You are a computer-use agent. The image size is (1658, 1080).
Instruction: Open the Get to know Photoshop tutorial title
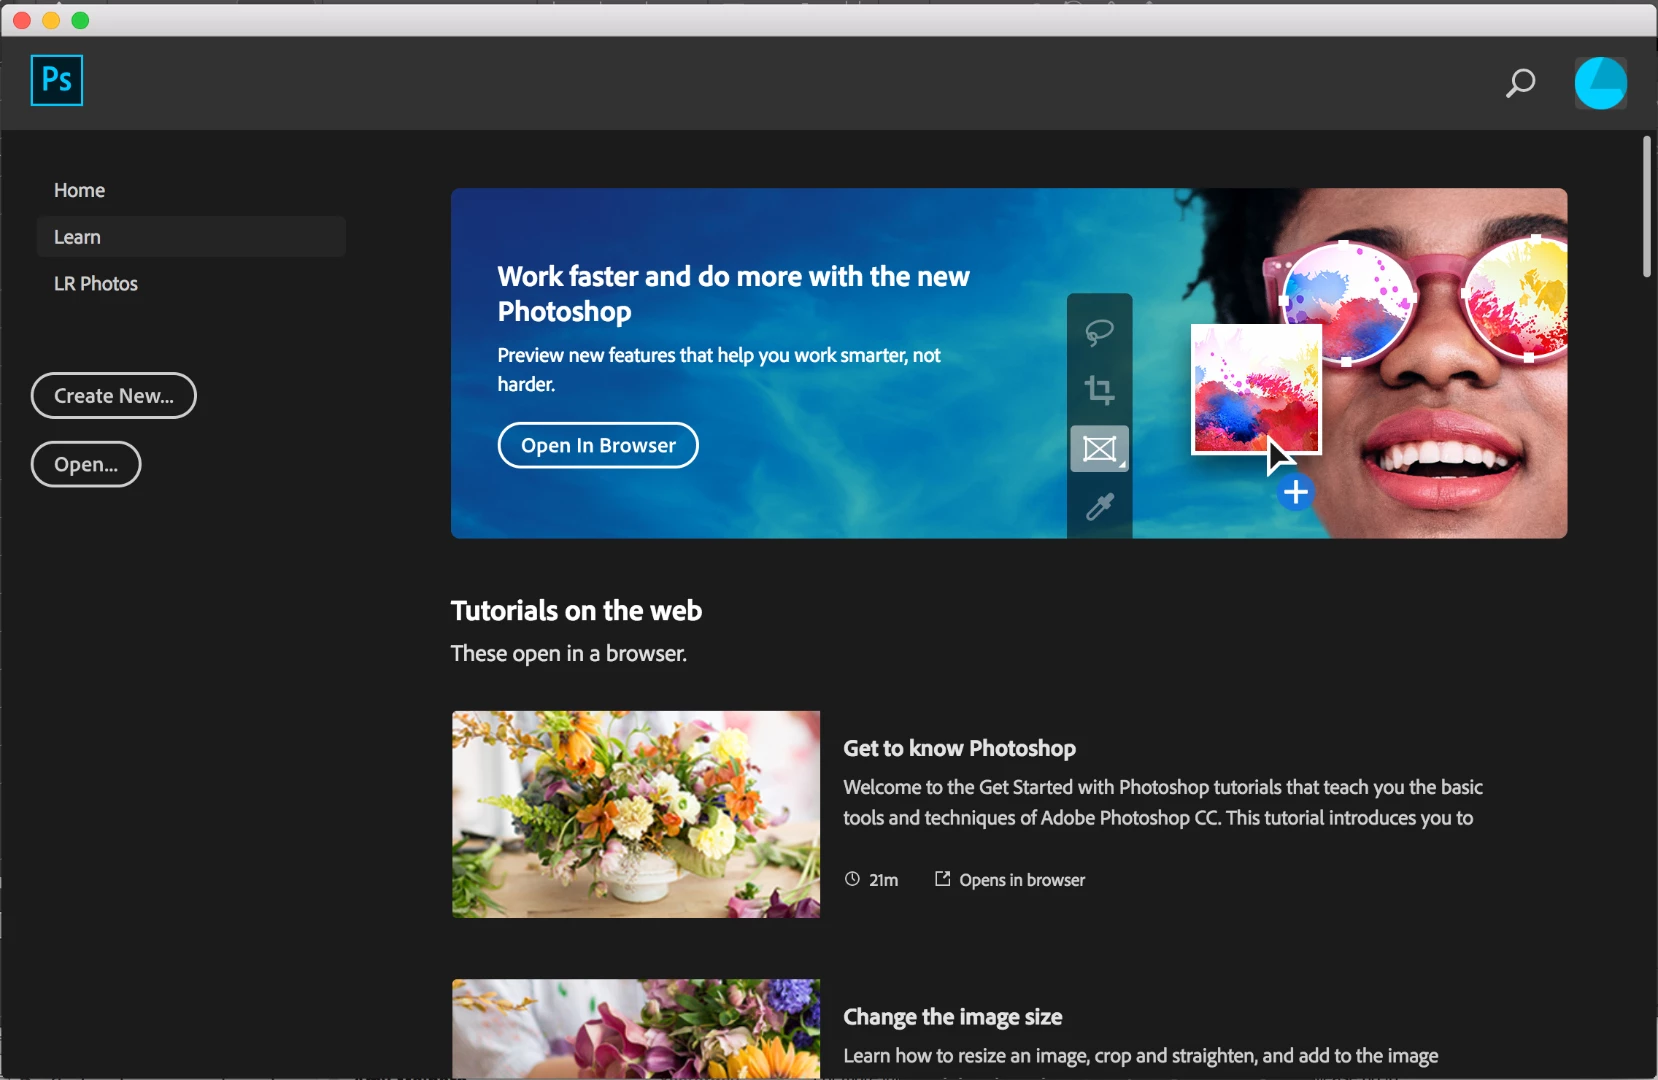pos(959,748)
